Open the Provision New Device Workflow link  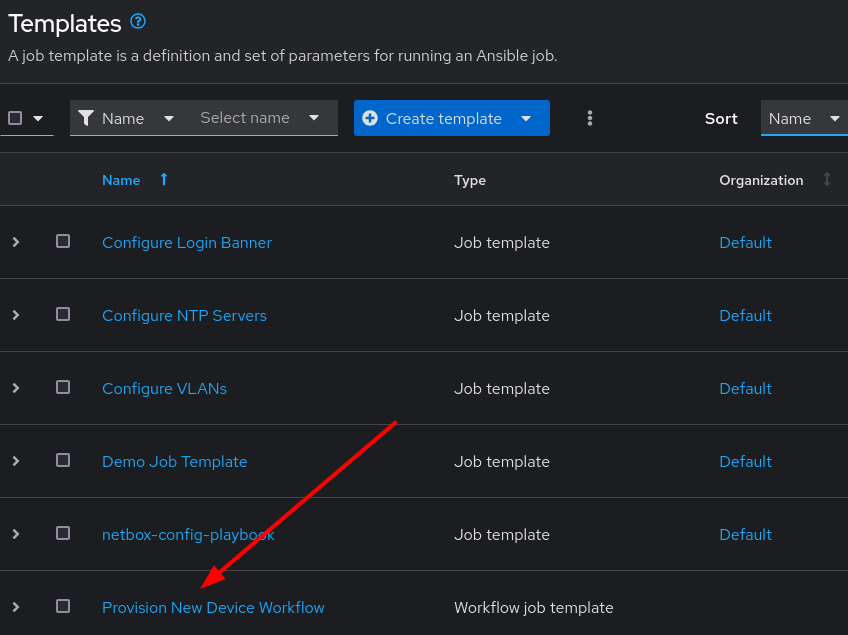[213, 608]
